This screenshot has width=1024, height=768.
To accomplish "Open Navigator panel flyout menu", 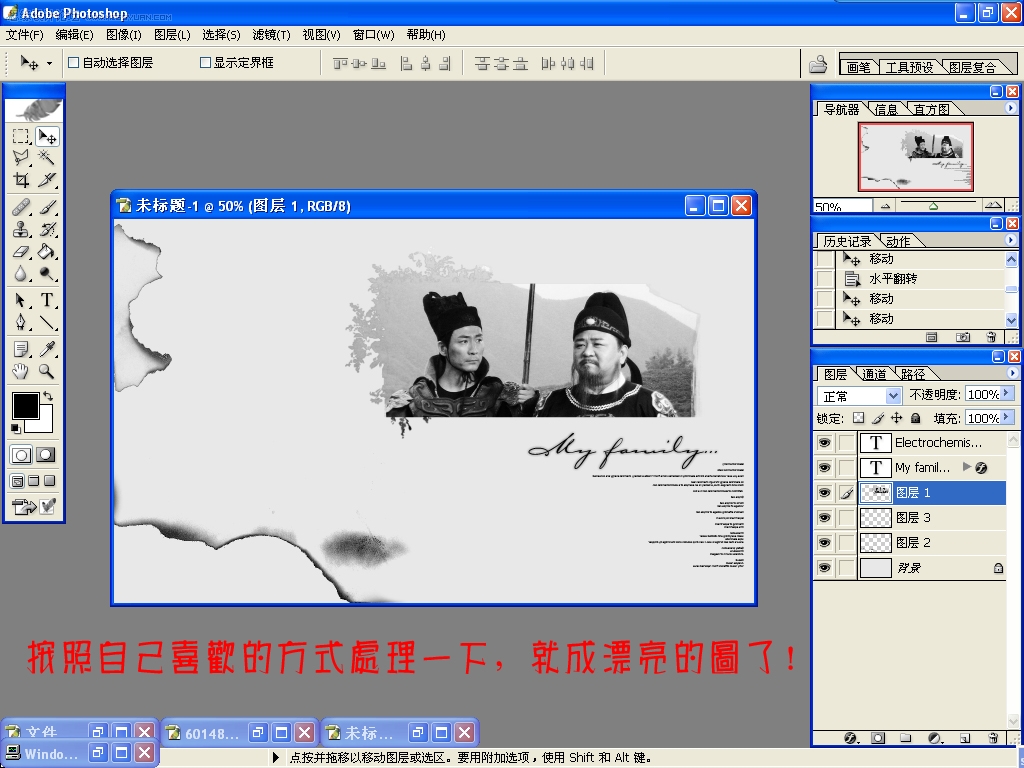I will point(1011,108).
